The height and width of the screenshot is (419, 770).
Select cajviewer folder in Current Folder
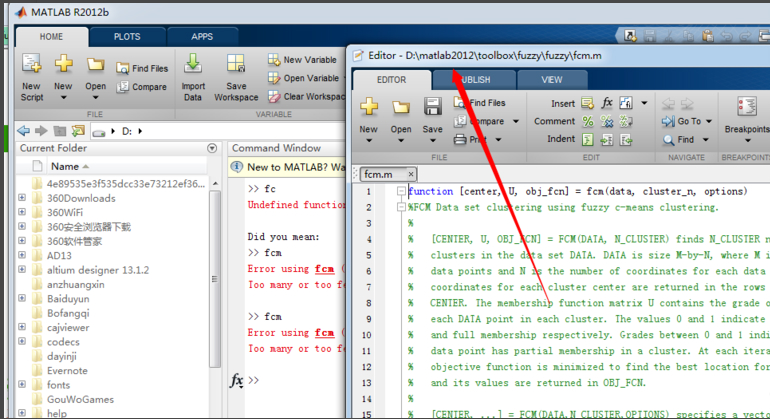(68, 327)
